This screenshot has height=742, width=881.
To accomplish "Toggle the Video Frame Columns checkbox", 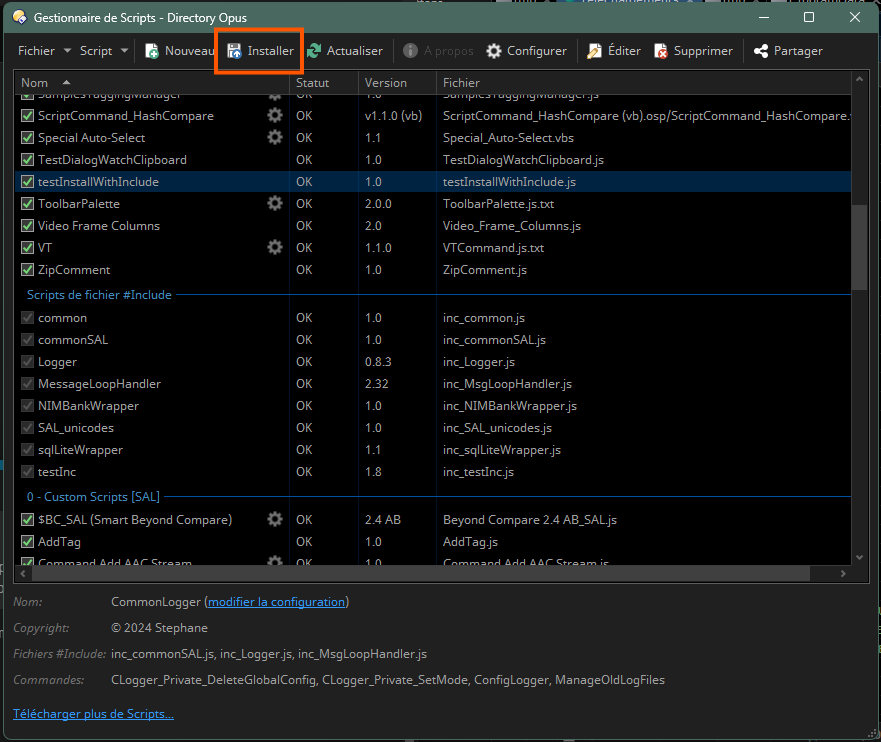I will tap(28, 226).
